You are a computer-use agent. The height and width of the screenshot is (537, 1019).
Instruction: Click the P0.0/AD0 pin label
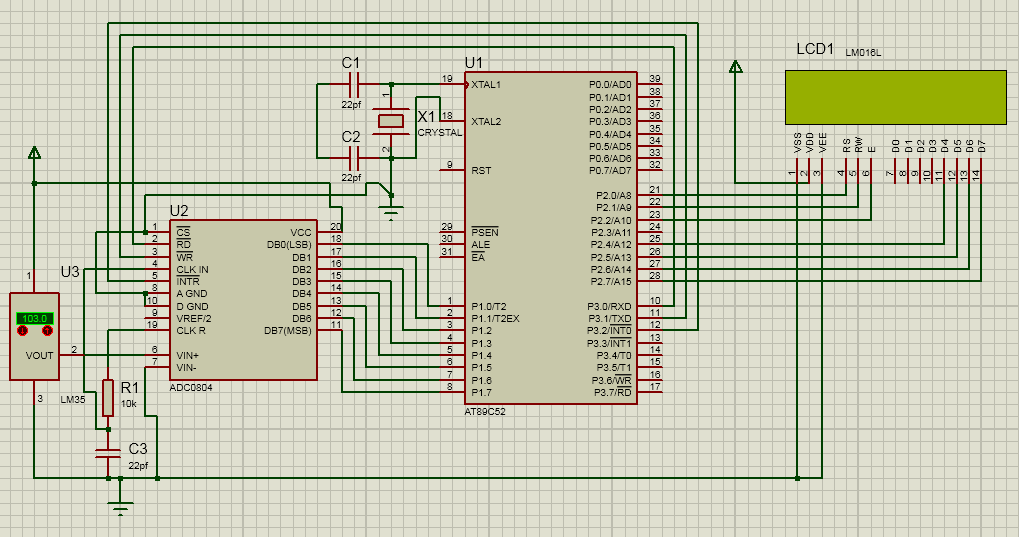610,85
